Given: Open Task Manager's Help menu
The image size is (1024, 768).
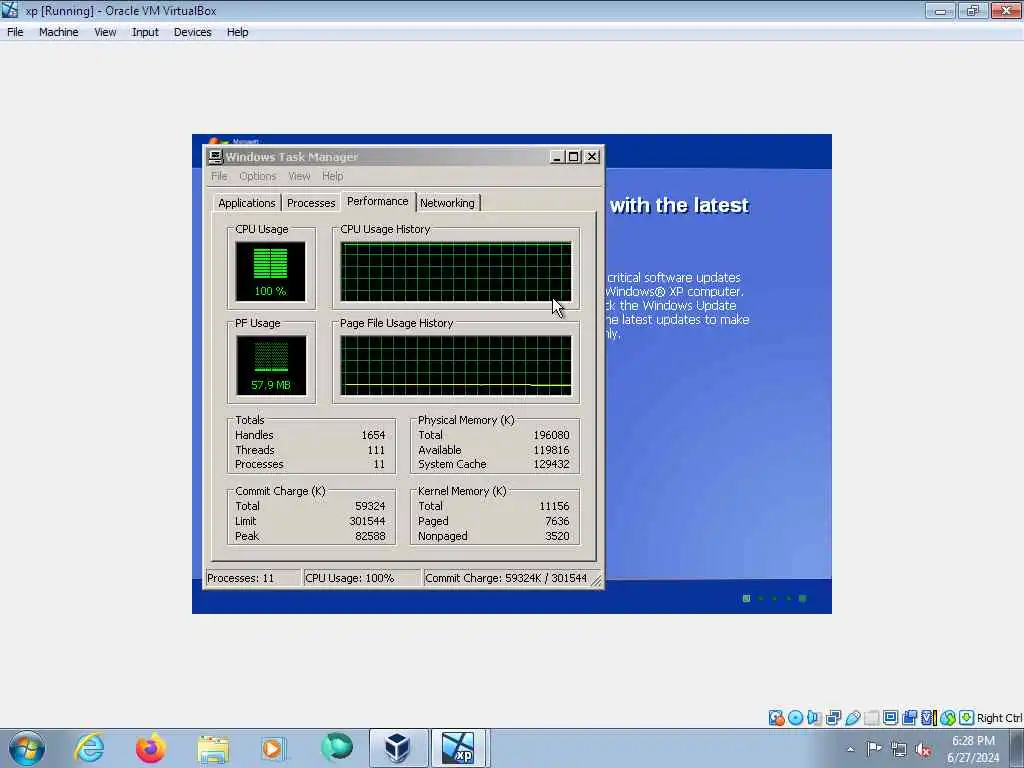Looking at the screenshot, I should click(x=332, y=176).
